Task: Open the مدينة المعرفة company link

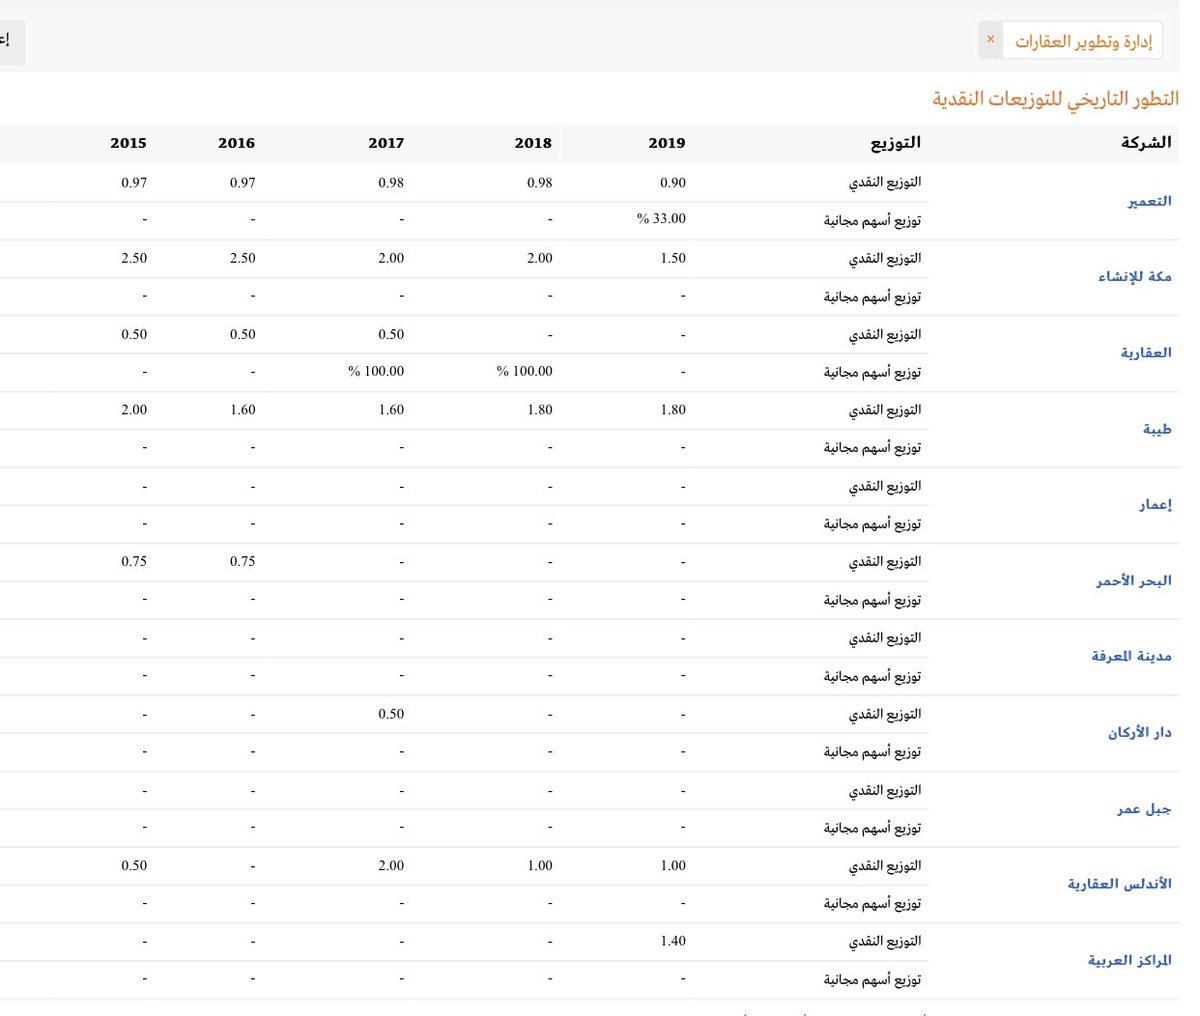Action: pyautogui.click(x=1131, y=657)
